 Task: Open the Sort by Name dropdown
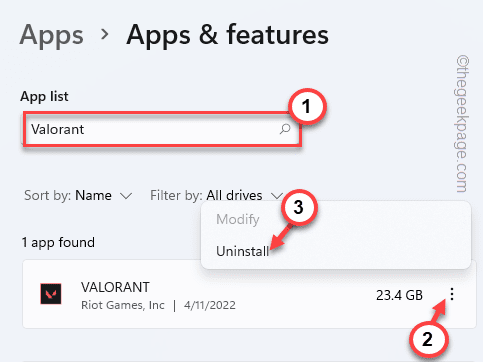pos(78,195)
